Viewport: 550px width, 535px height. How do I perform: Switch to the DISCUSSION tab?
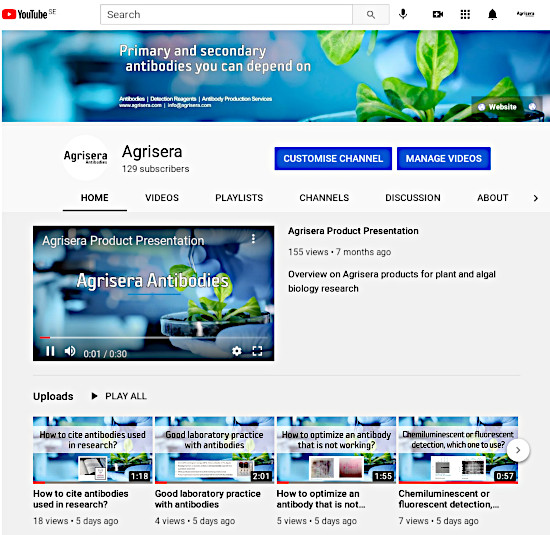413,198
